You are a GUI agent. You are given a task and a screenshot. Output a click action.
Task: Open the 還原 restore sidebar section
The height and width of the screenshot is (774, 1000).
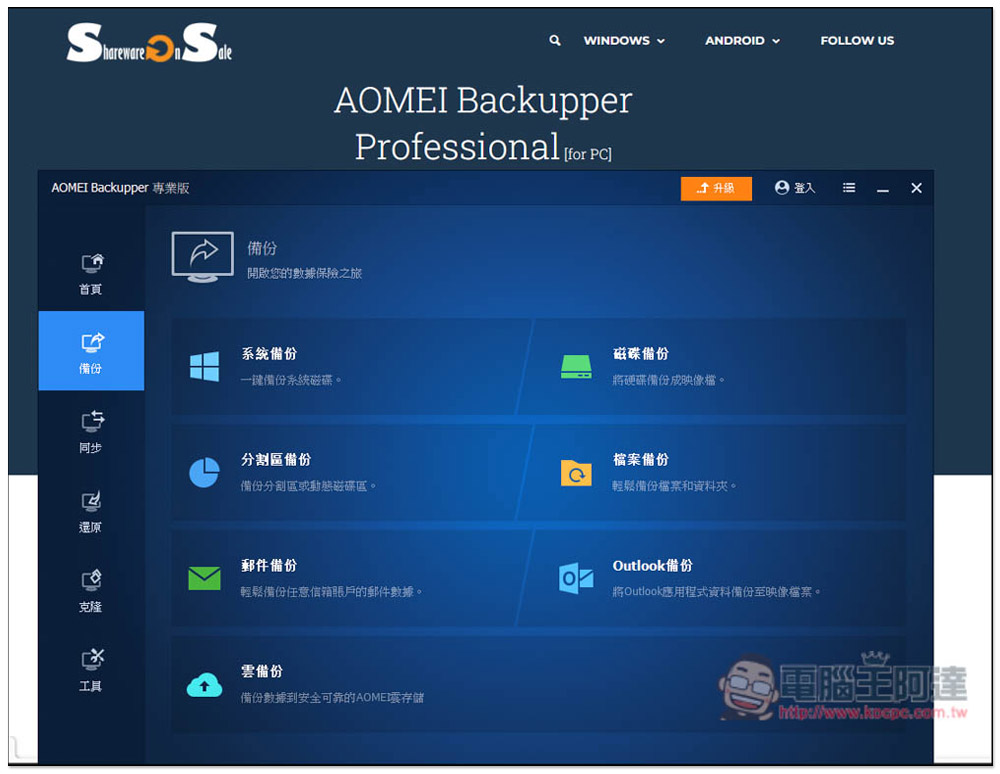(x=91, y=511)
